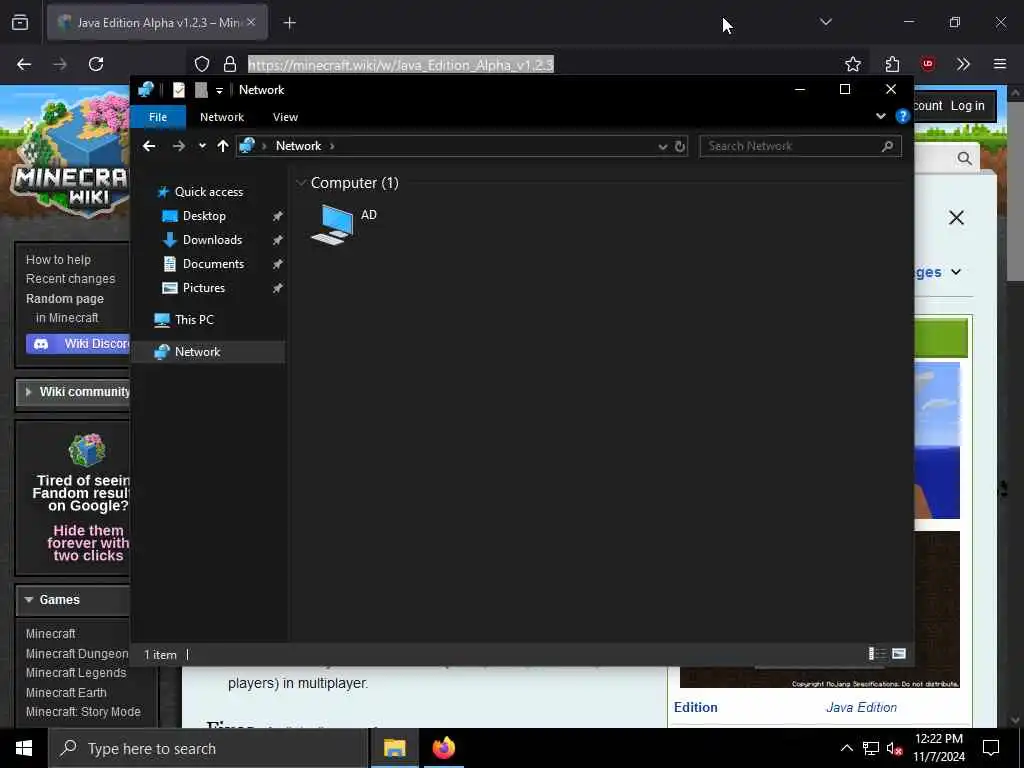The width and height of the screenshot is (1024, 768).
Task: Open File Explorer from taskbar
Action: [394, 748]
